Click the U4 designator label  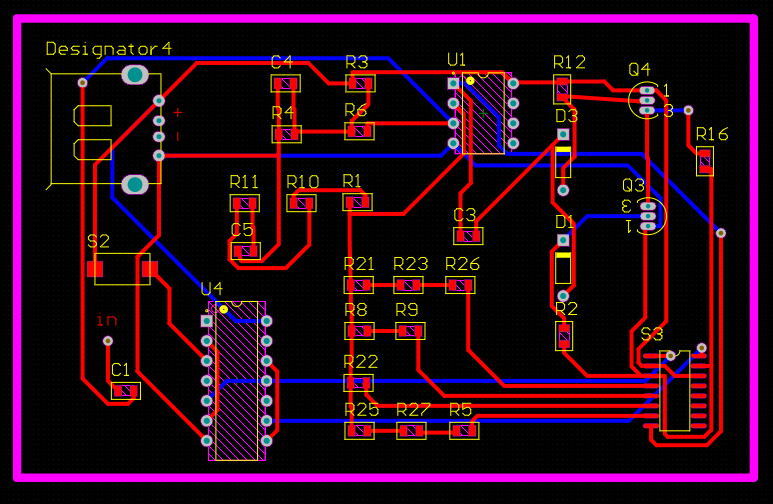tap(212, 288)
